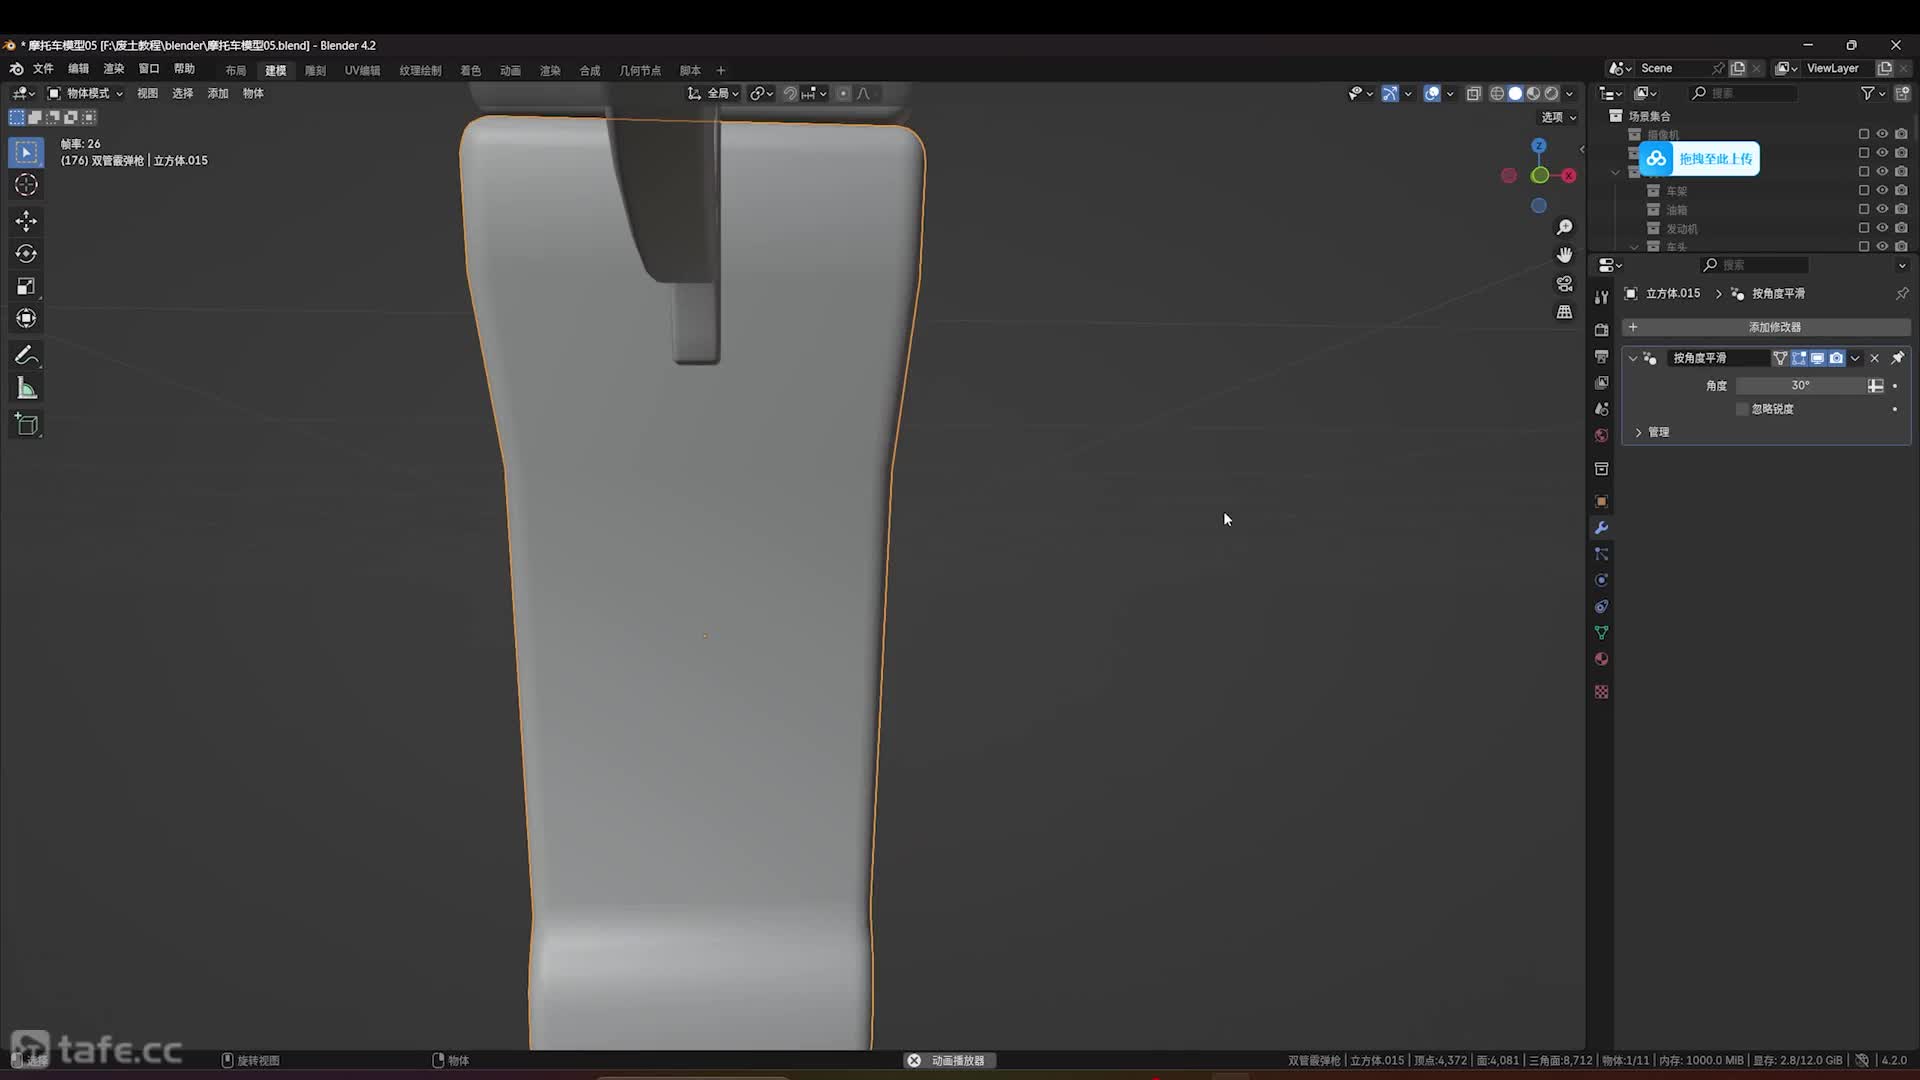Toggle snapping magnet in the header

click(x=790, y=93)
